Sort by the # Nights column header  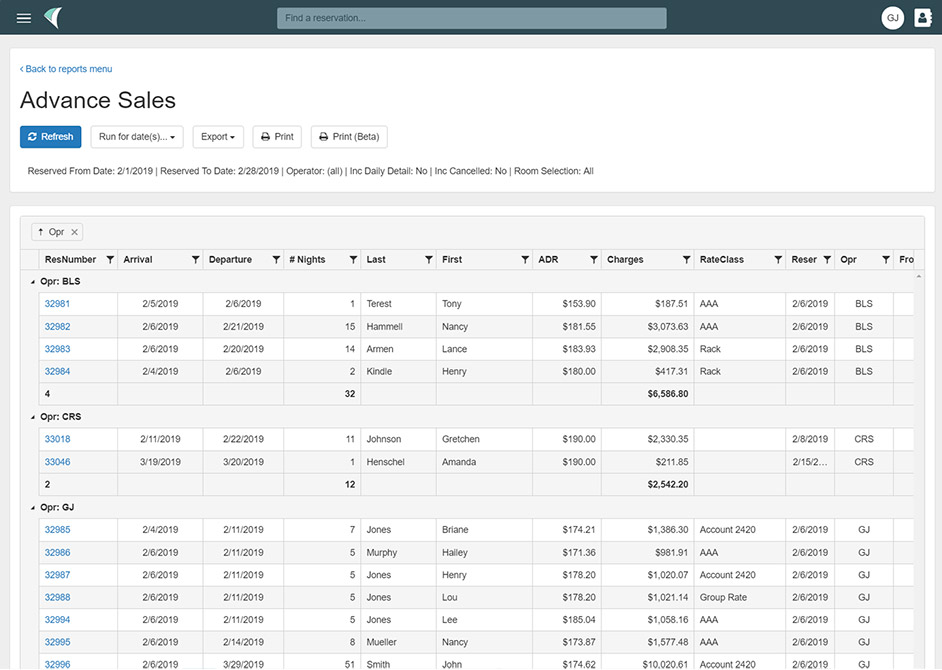pyautogui.click(x=307, y=260)
